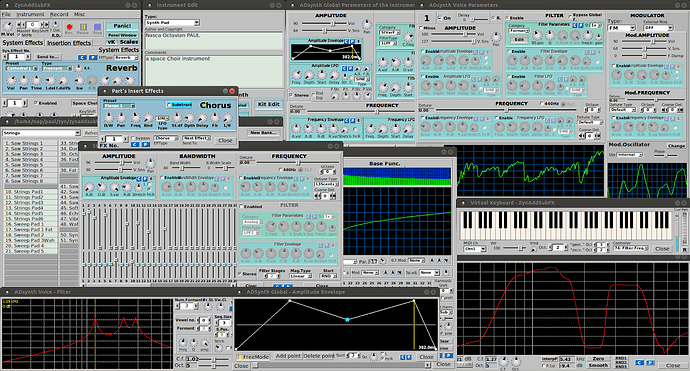690x371 pixels.
Task: Open the Reverb Type dropdown (Freeverb)
Action: pyautogui.click(x=56, y=69)
